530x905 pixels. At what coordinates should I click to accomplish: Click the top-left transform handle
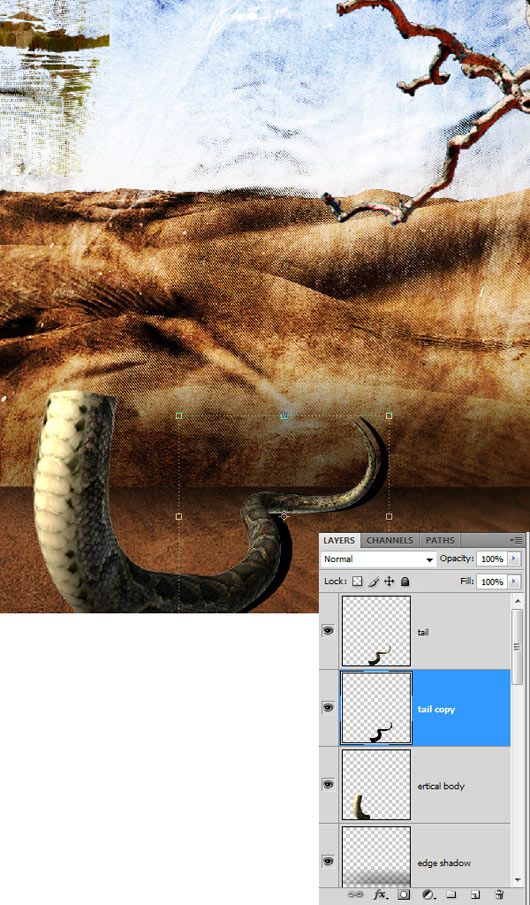point(178,416)
